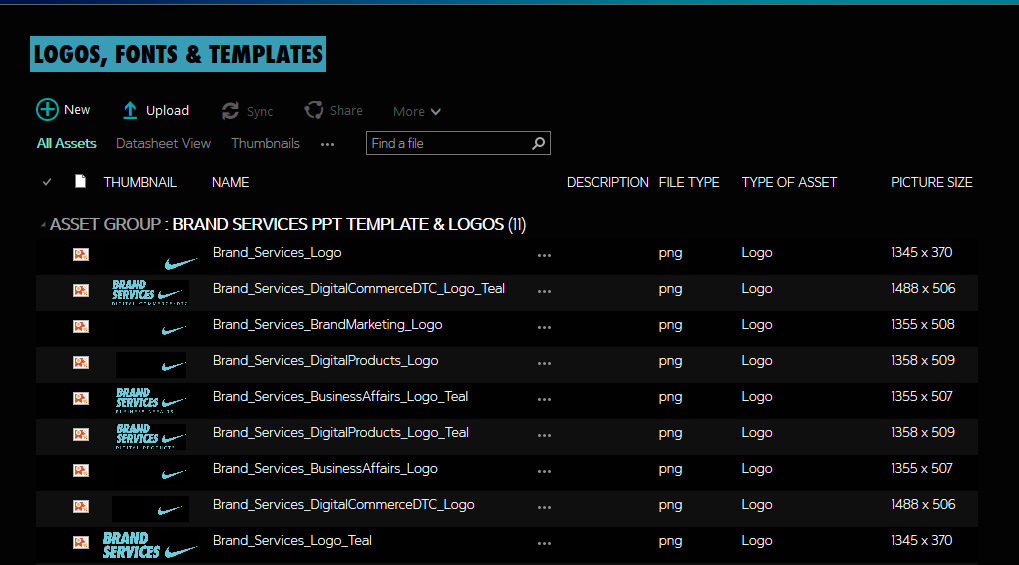This screenshot has width=1019, height=565.
Task: Open Brand_Services_BusinessAffairs_Logo_Teal link
Action: pyautogui.click(x=341, y=396)
